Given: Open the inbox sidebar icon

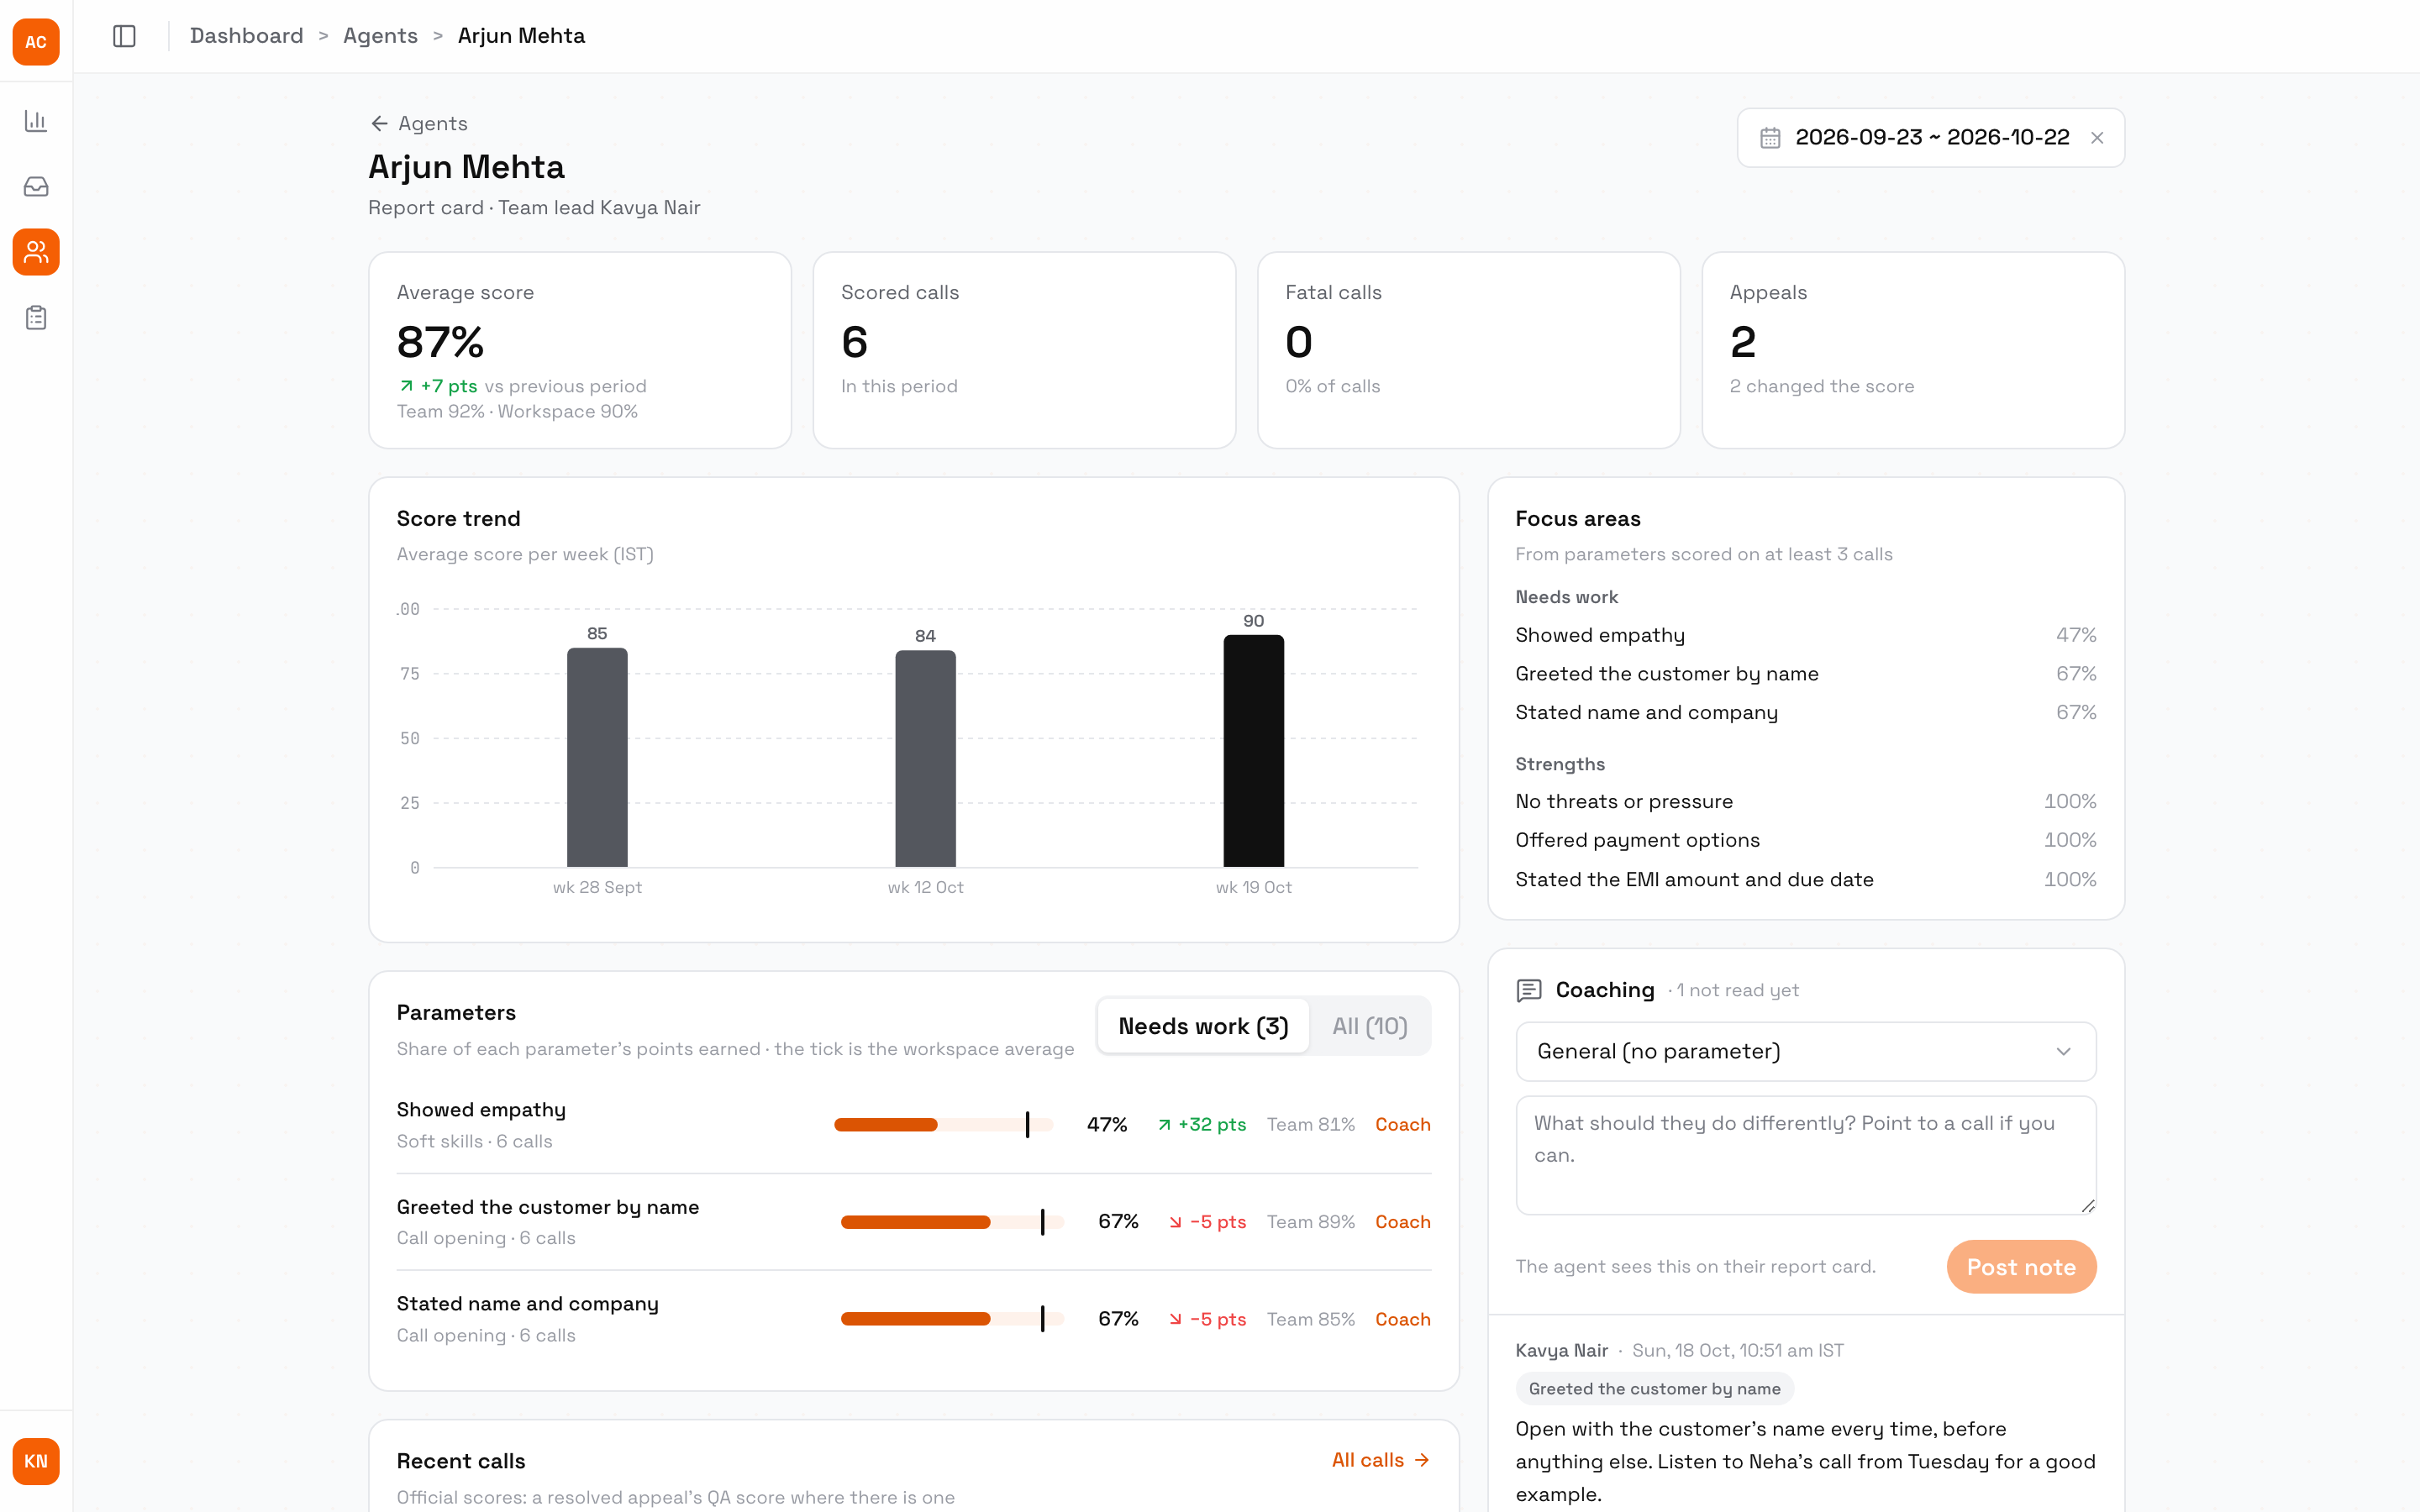Looking at the screenshot, I should pyautogui.click(x=36, y=187).
